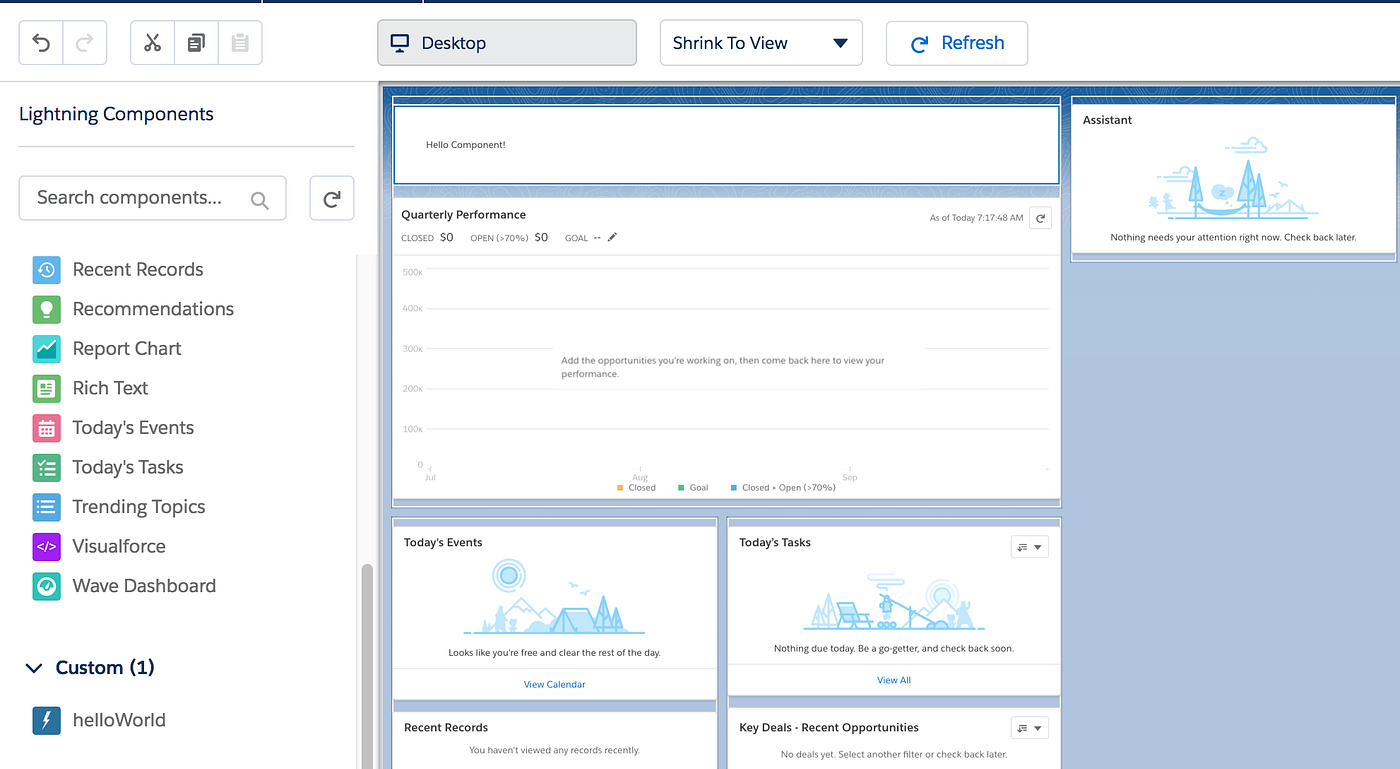This screenshot has height=769, width=1400.
Task: Open the Key Deals filter dropdown
Action: (x=1029, y=727)
